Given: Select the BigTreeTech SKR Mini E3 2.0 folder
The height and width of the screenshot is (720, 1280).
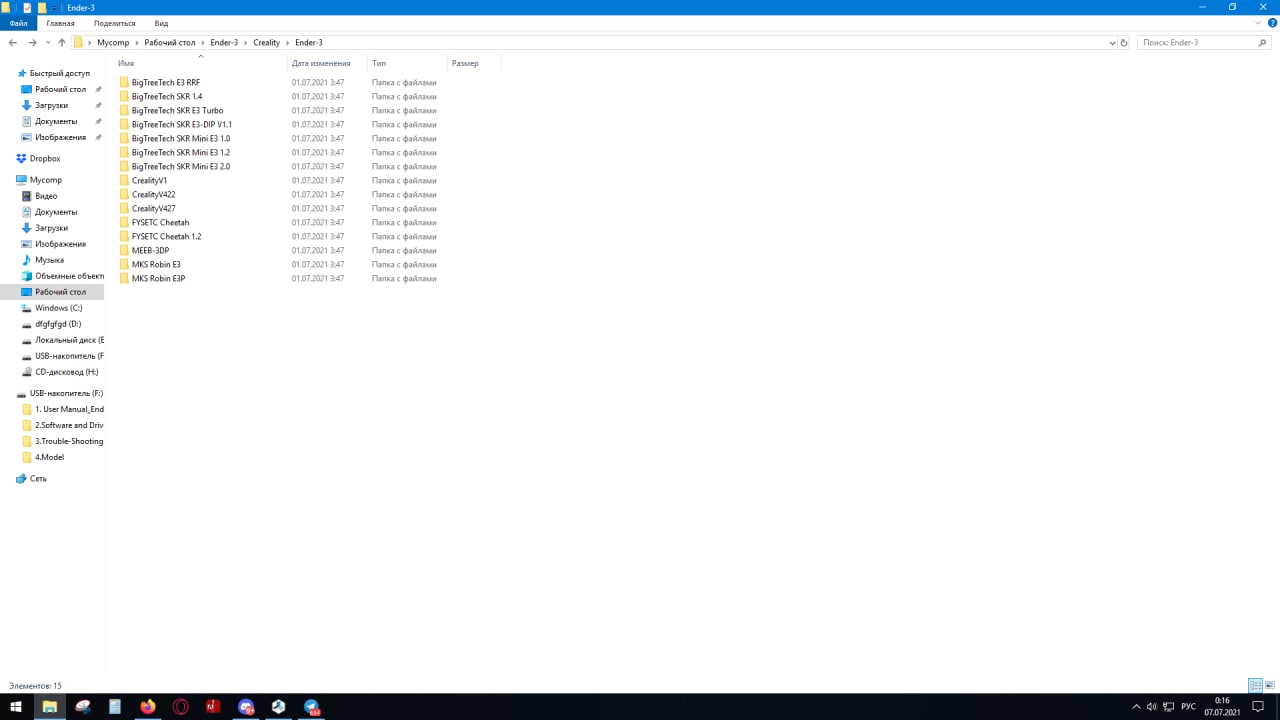Looking at the screenshot, I should coord(180,167).
